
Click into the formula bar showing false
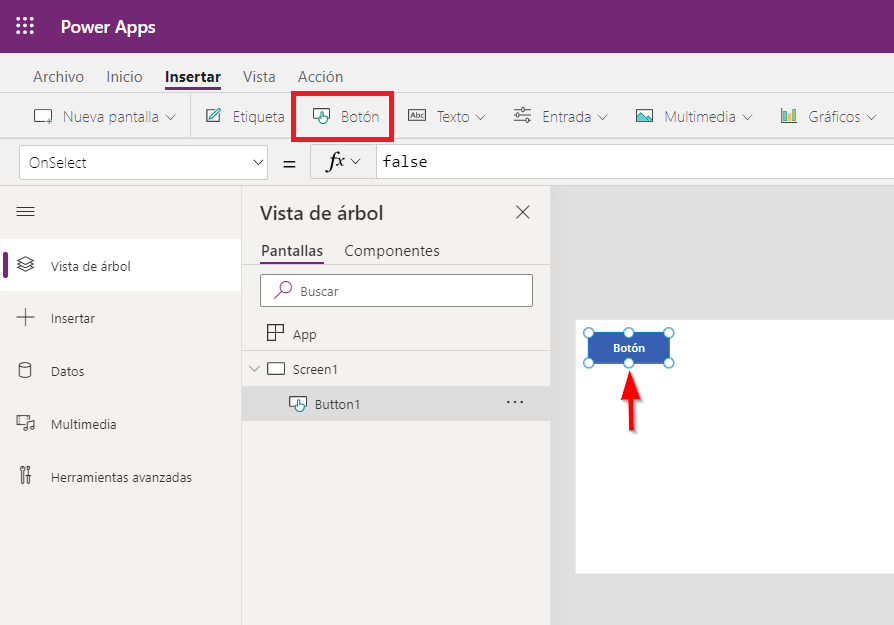coord(635,162)
